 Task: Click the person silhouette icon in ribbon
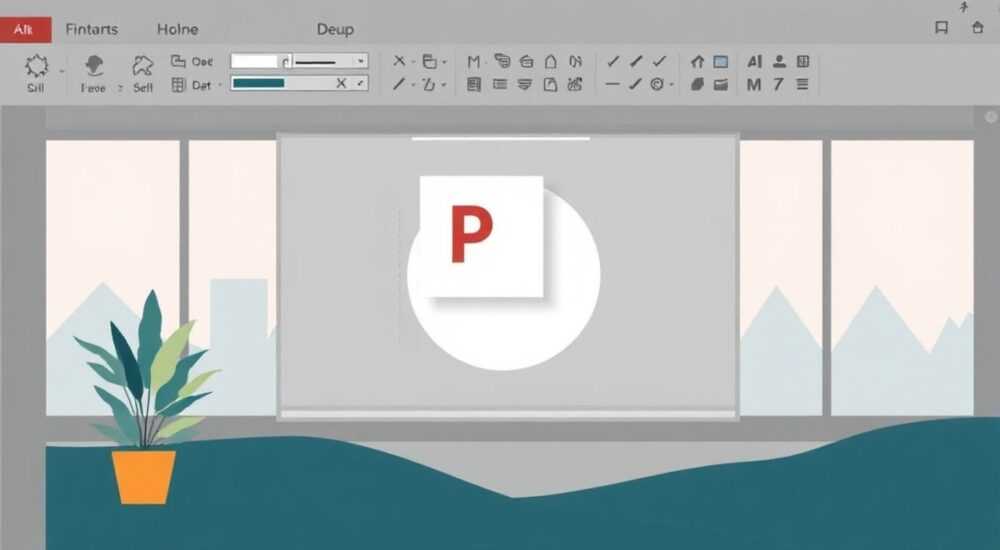click(x=779, y=61)
